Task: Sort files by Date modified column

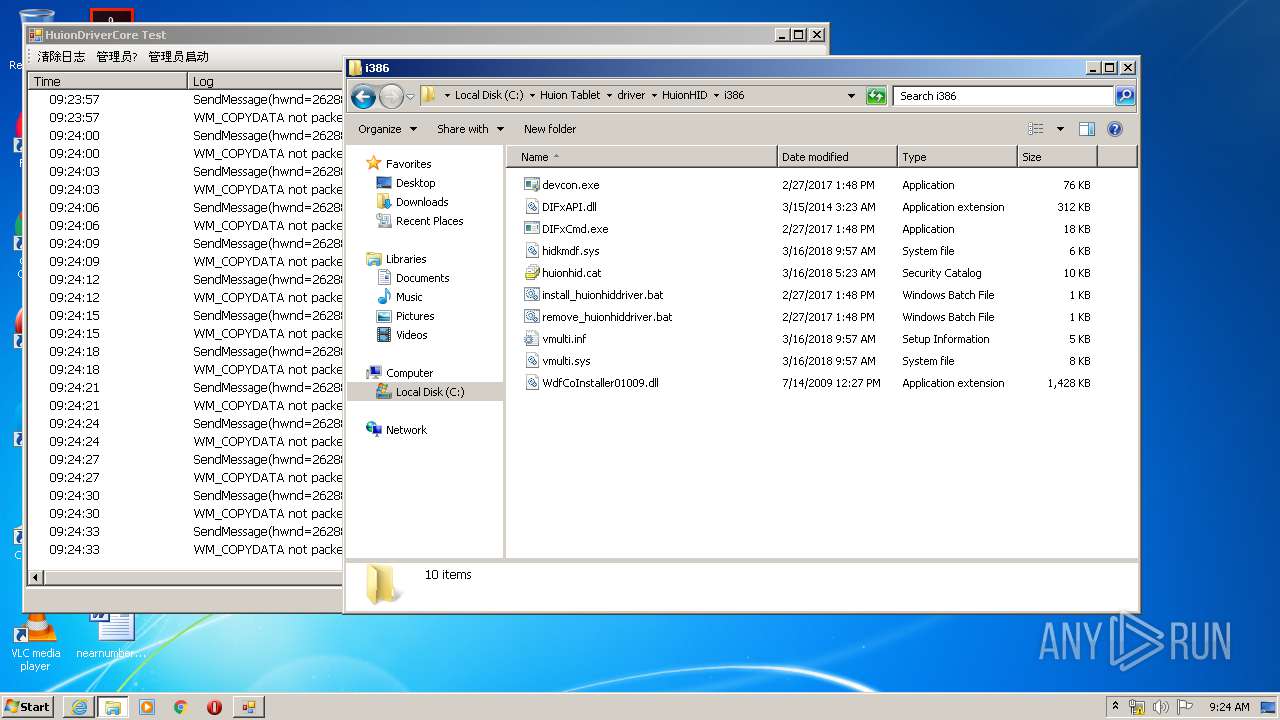Action: [837, 157]
